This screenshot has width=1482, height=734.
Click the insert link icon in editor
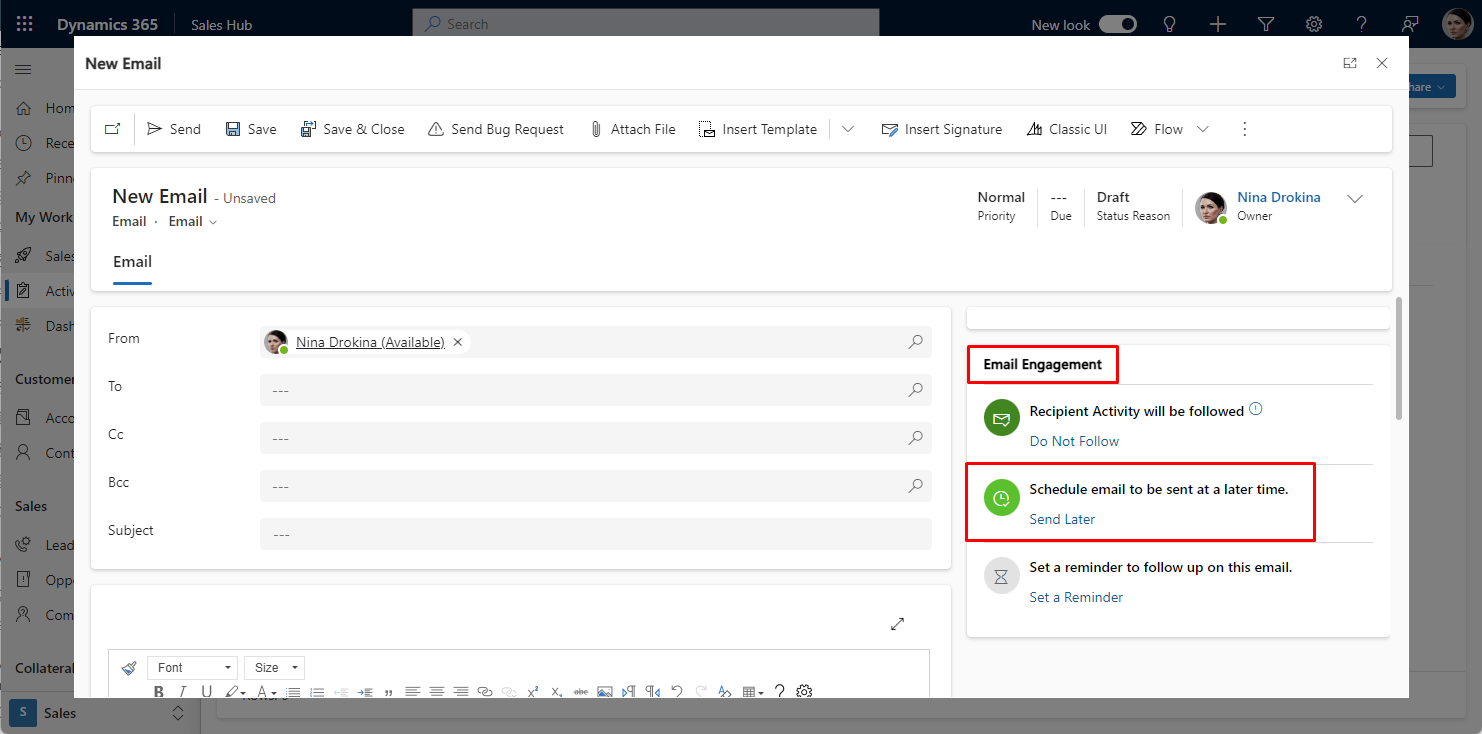pyautogui.click(x=485, y=692)
